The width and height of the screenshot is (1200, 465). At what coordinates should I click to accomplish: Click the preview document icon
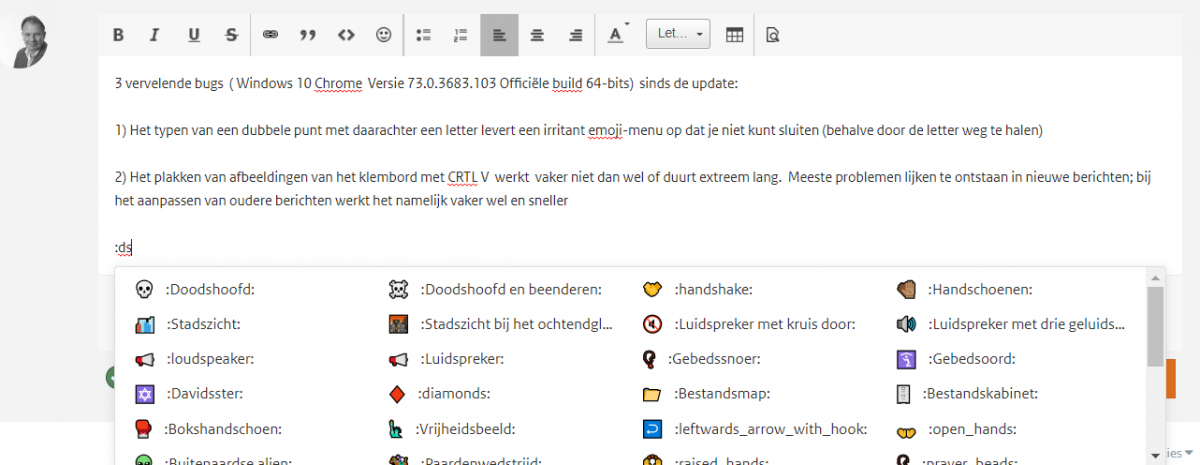point(772,34)
